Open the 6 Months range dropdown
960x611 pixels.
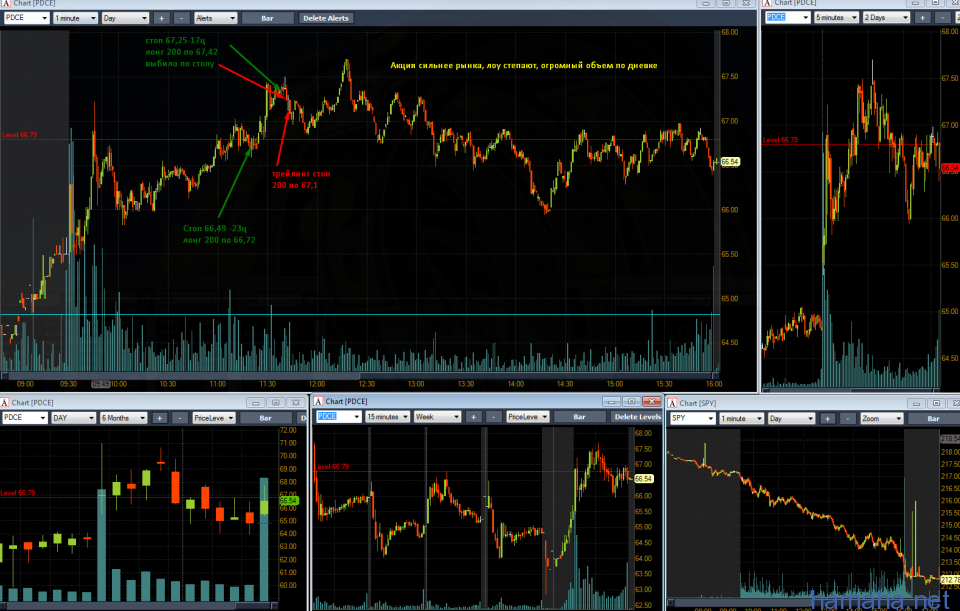(123, 418)
